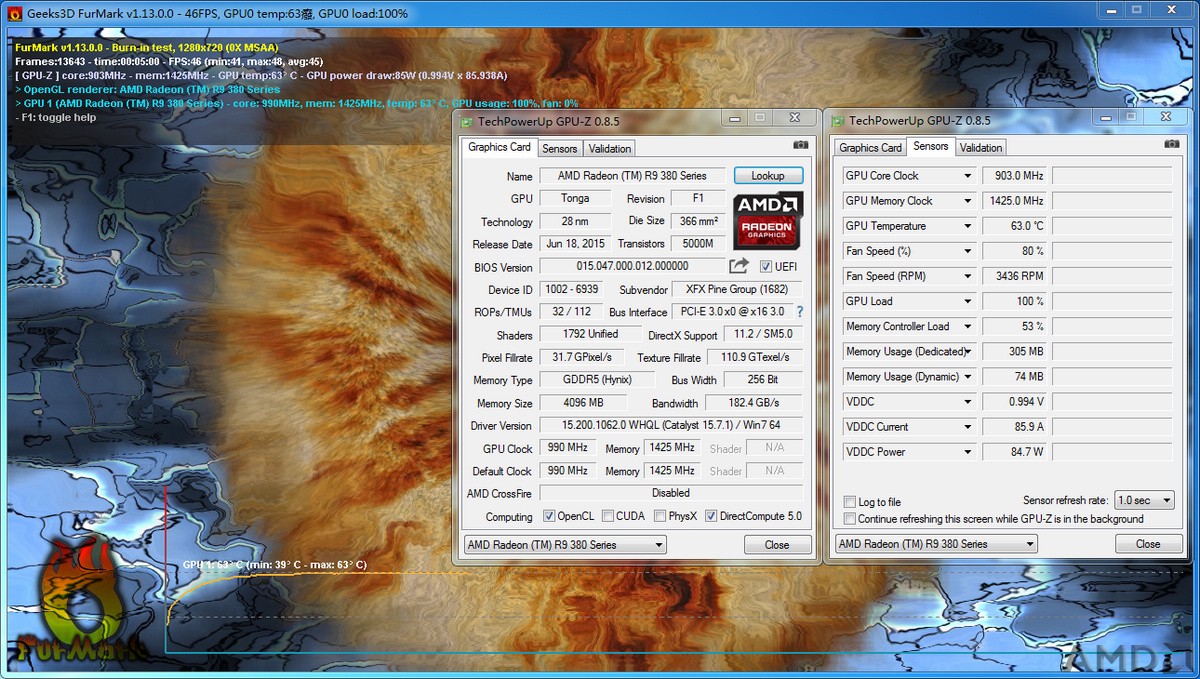The image size is (1200, 679).
Task: Click the GDDR5 (Hynix) memory type value
Action: (x=597, y=380)
